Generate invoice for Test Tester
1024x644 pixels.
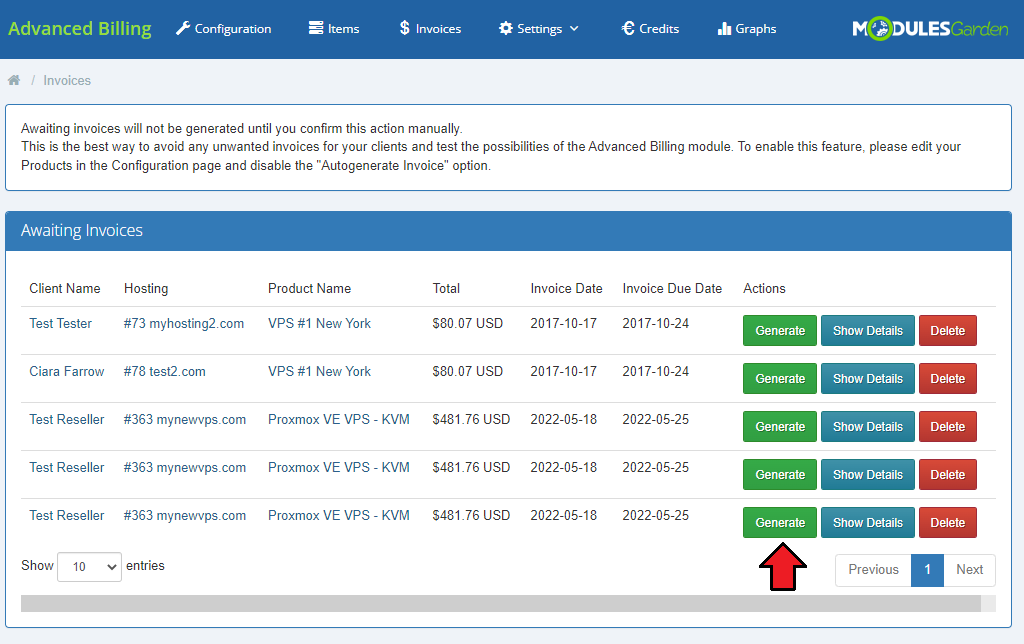click(x=780, y=330)
